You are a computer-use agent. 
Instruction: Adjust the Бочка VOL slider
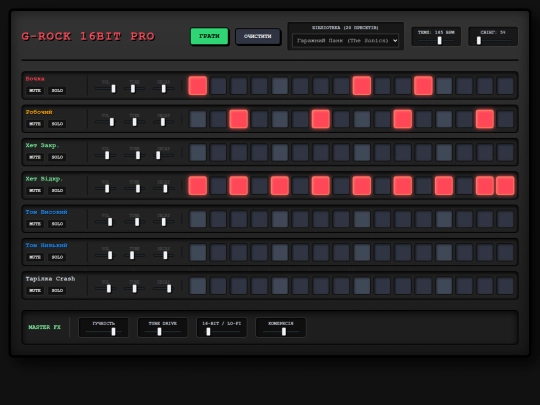(105, 89)
